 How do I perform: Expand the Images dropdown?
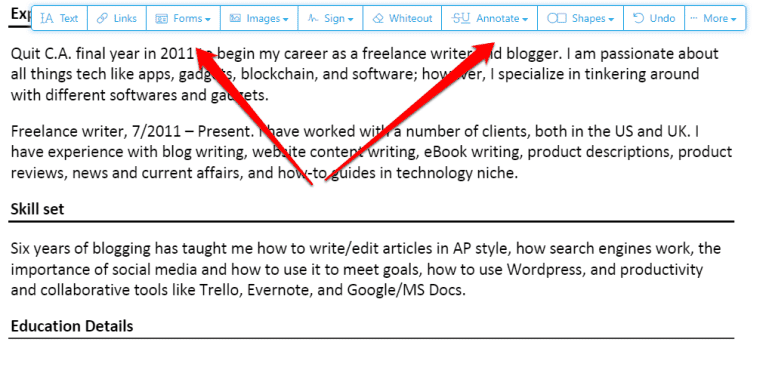coord(259,19)
